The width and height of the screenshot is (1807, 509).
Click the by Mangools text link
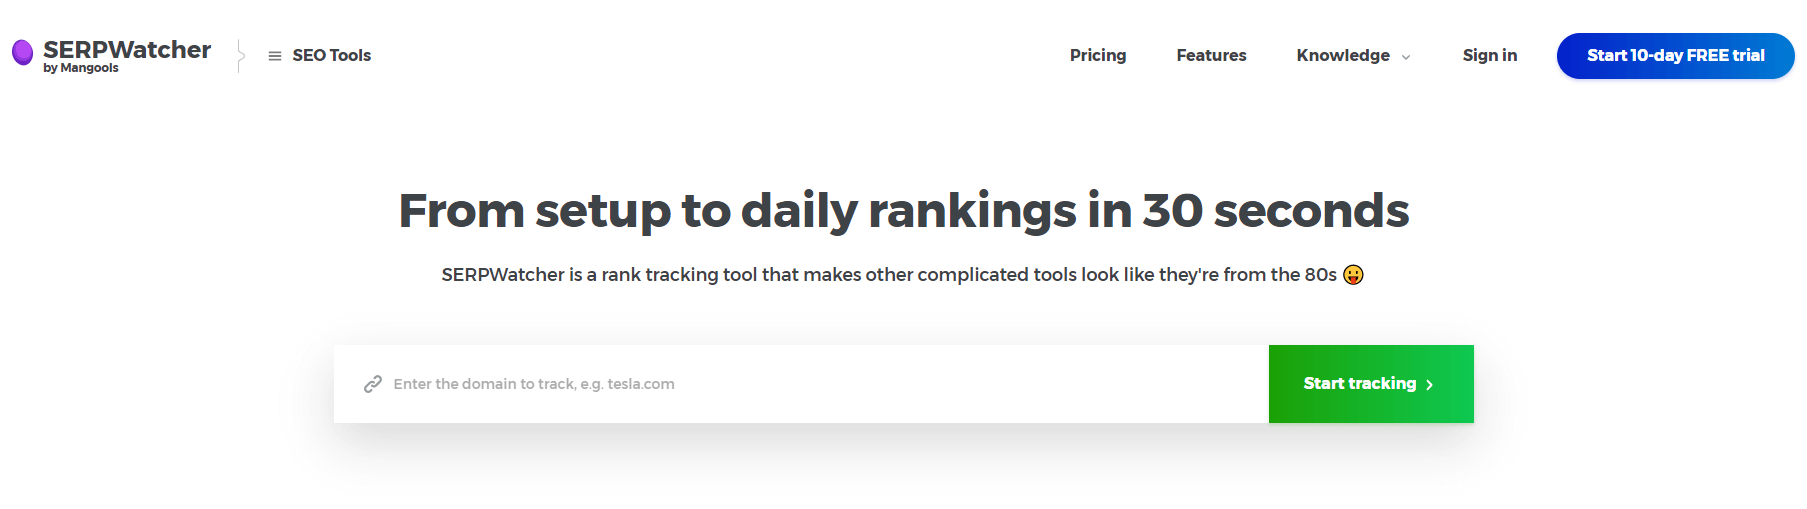click(81, 68)
